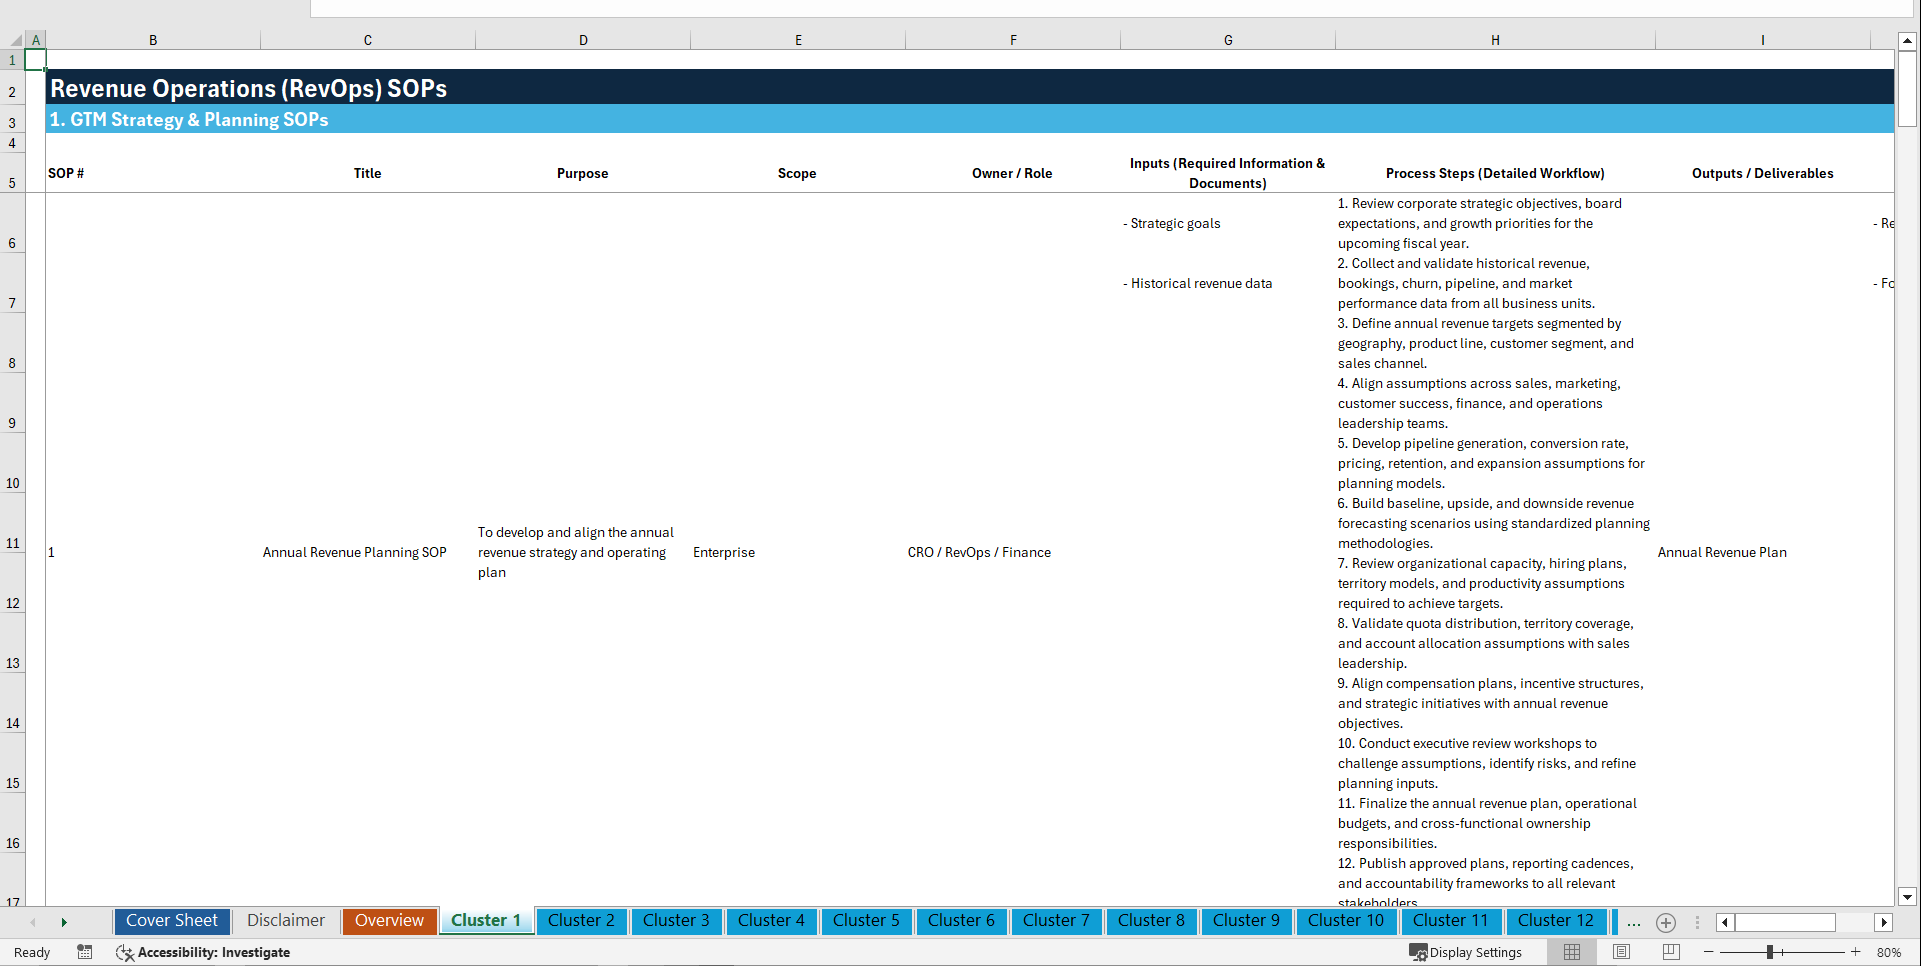Switch to Cluster 12 sheet

click(1555, 921)
